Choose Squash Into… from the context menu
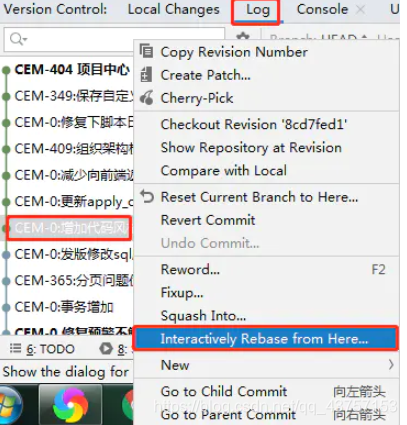Viewport: 407px width, 425px height. coord(203,316)
